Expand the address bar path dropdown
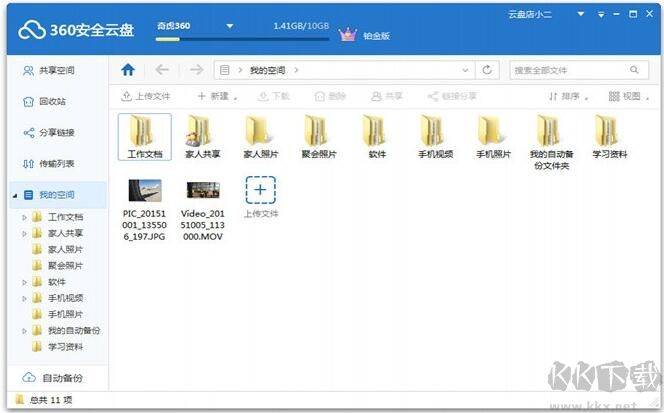 click(465, 70)
